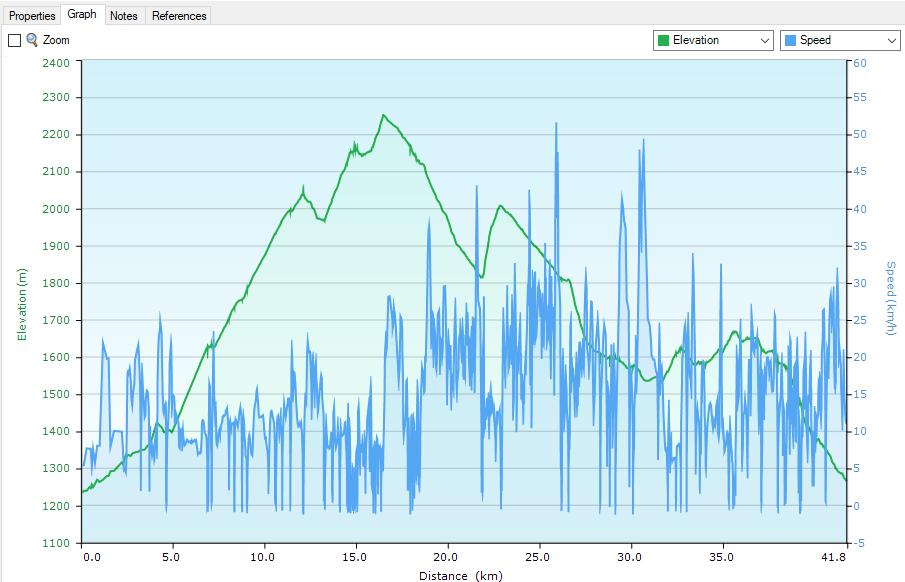Click the 2400 elevation axis value

[x=56, y=62]
